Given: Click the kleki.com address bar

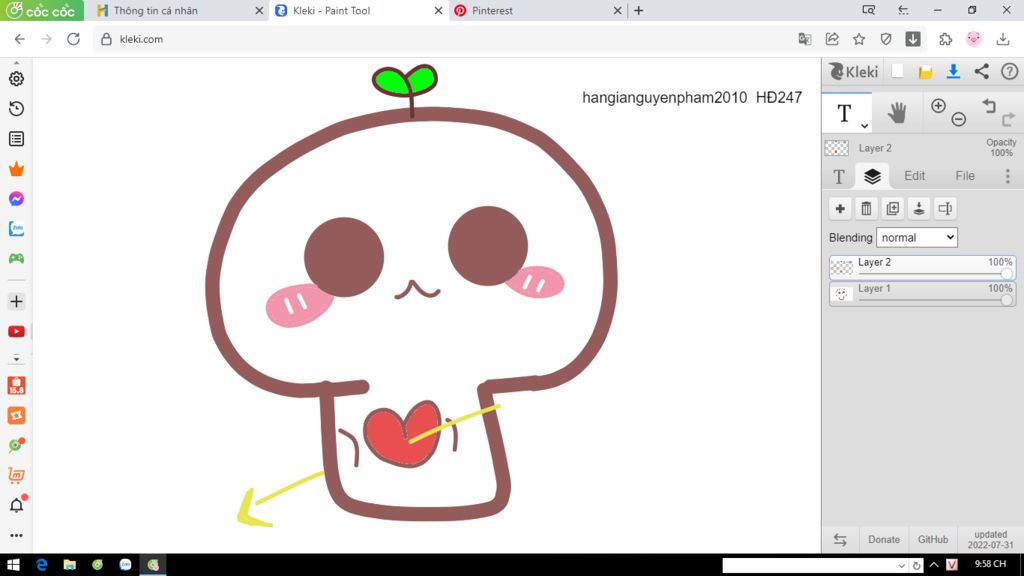Looking at the screenshot, I should tap(444, 39).
